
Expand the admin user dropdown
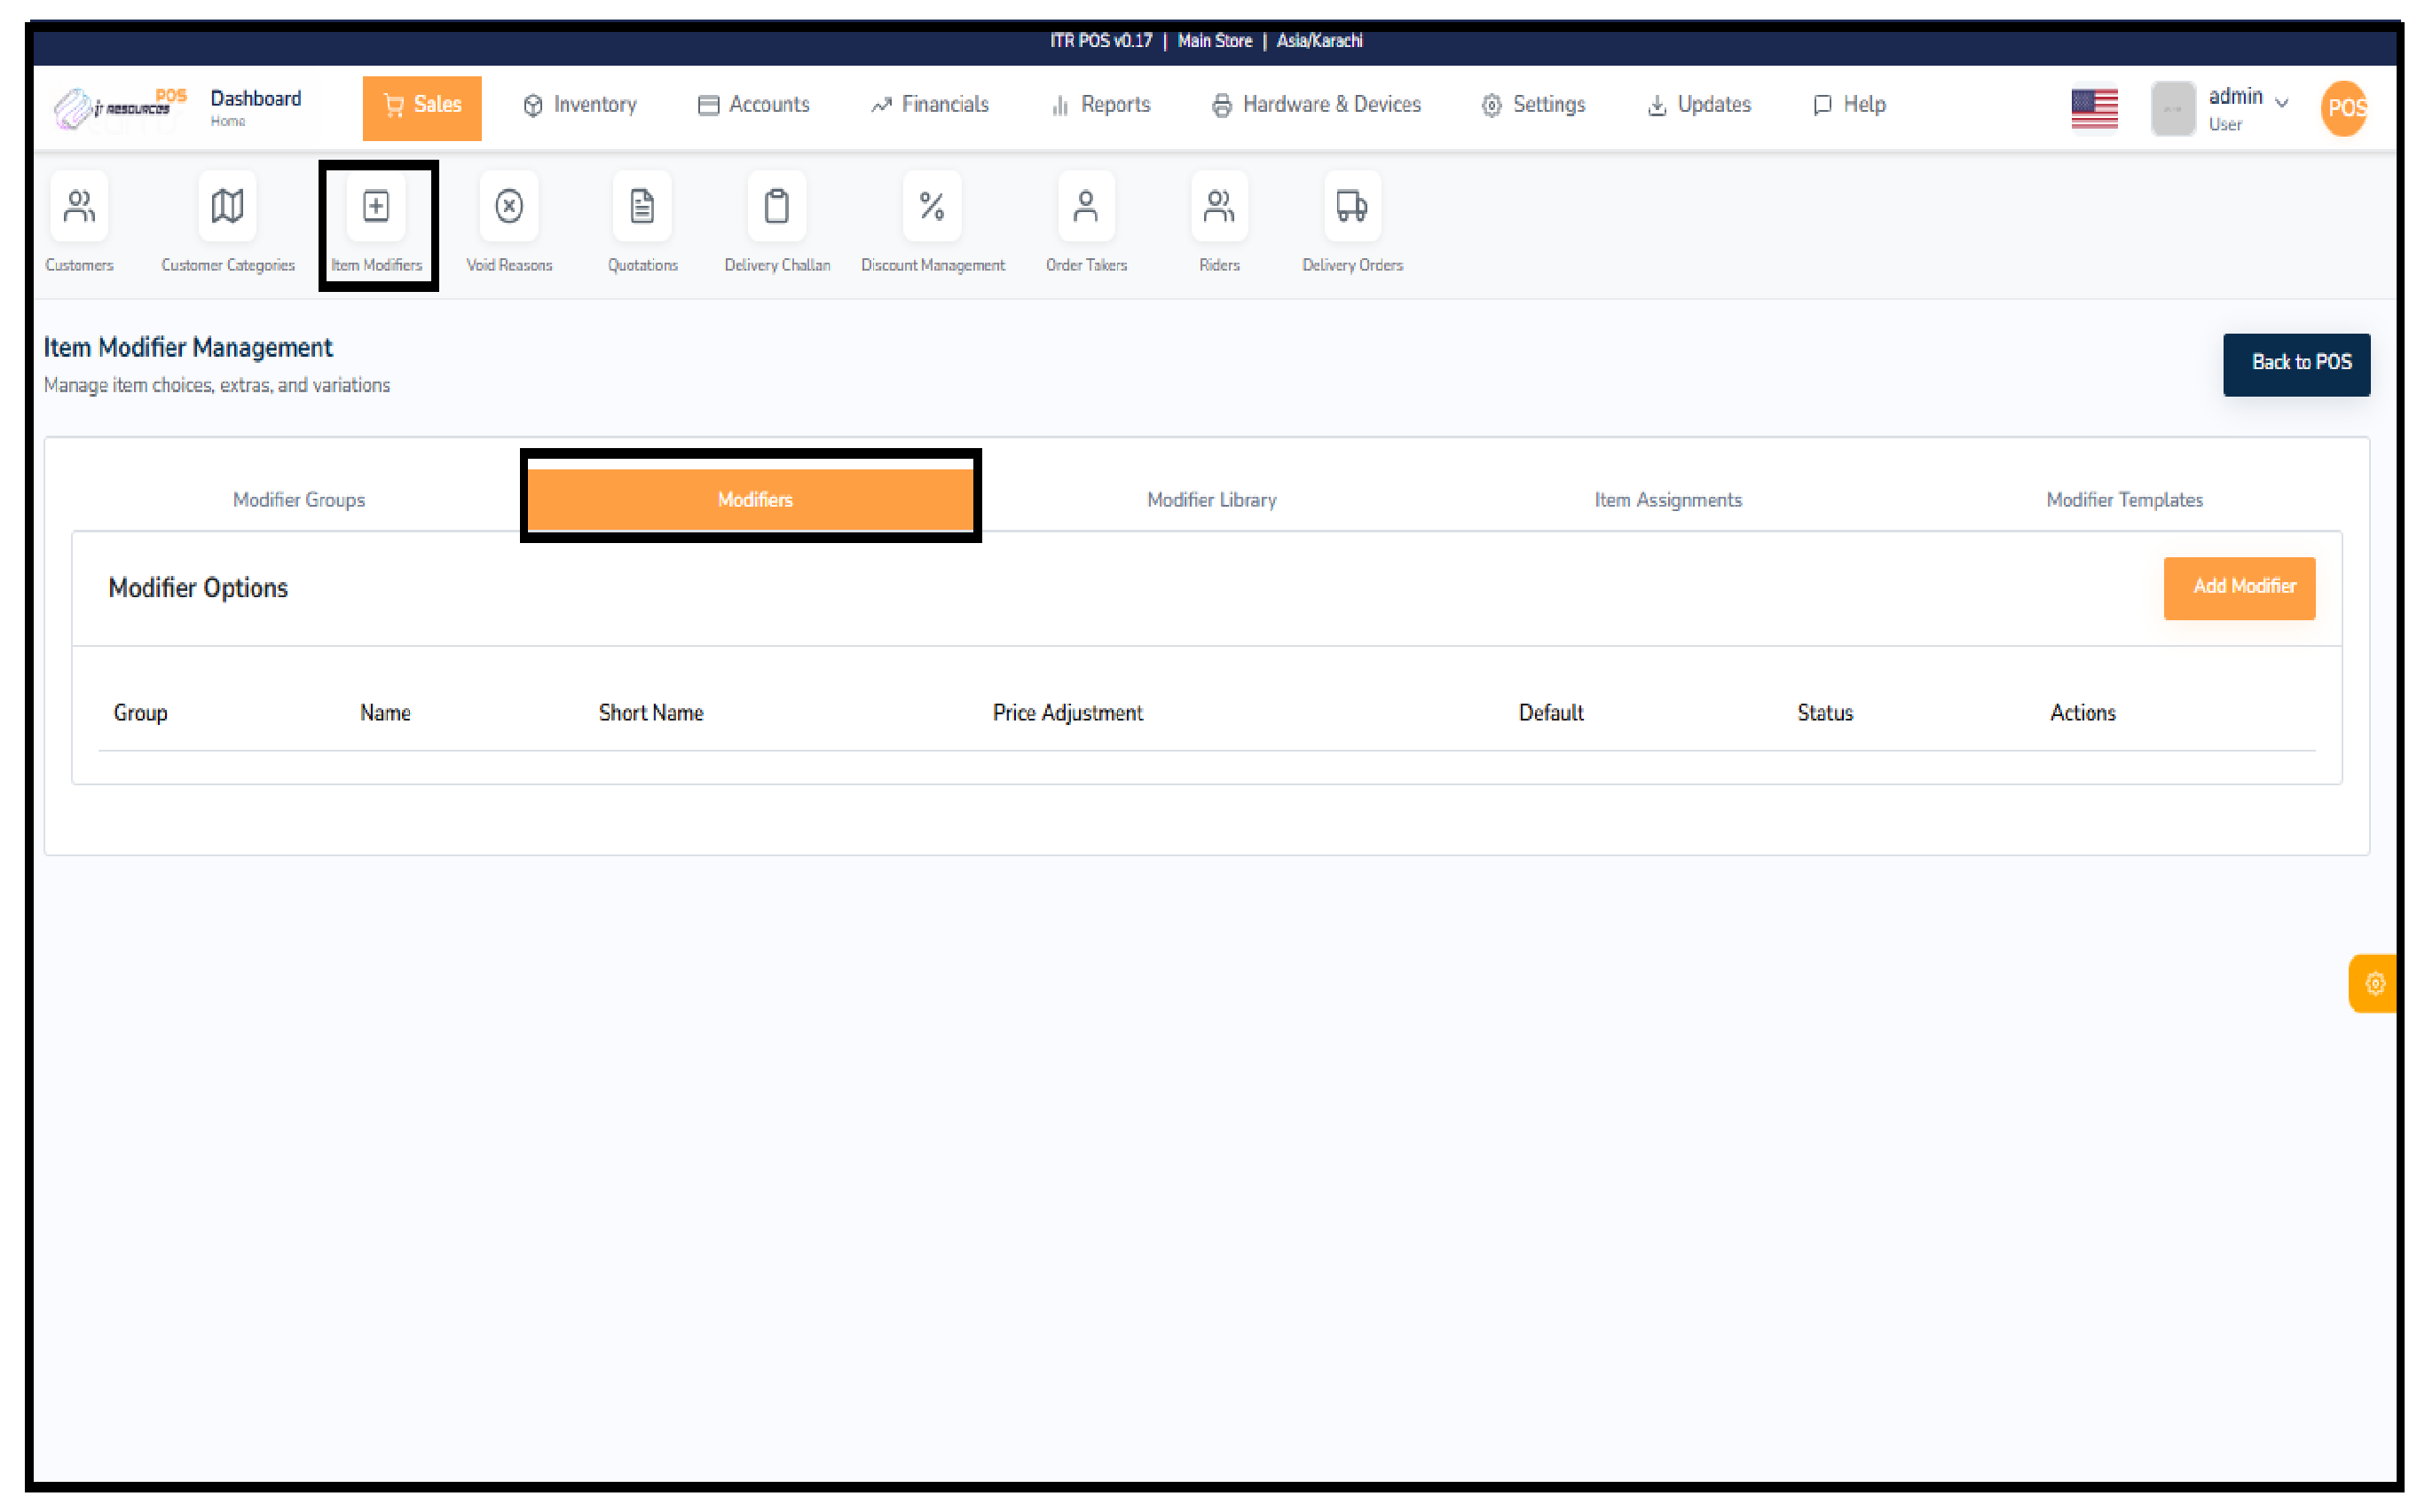point(2245,106)
